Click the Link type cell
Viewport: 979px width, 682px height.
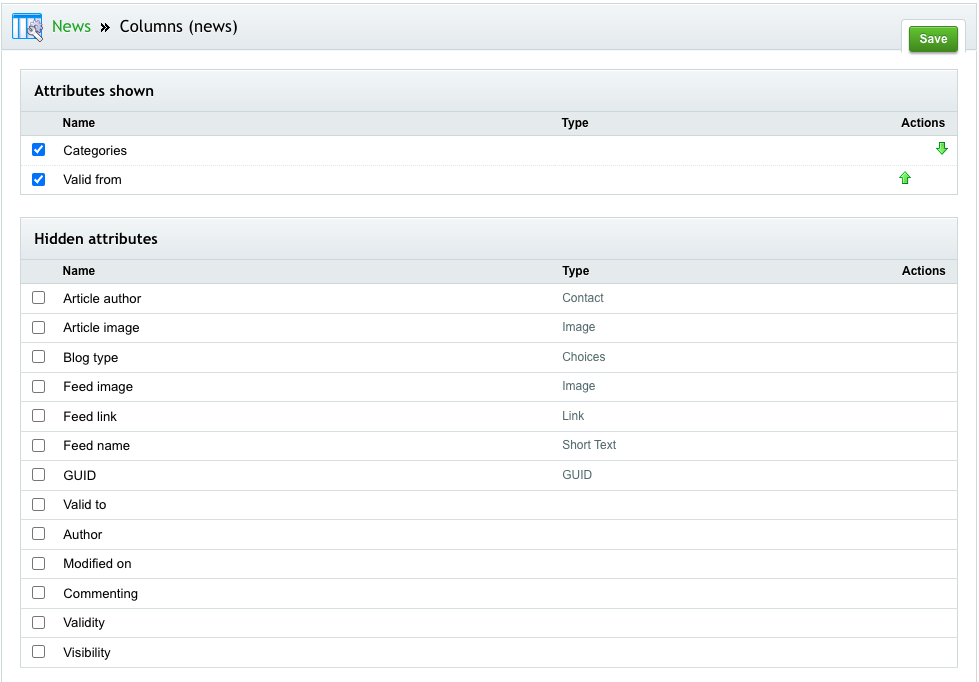pyautogui.click(x=573, y=416)
